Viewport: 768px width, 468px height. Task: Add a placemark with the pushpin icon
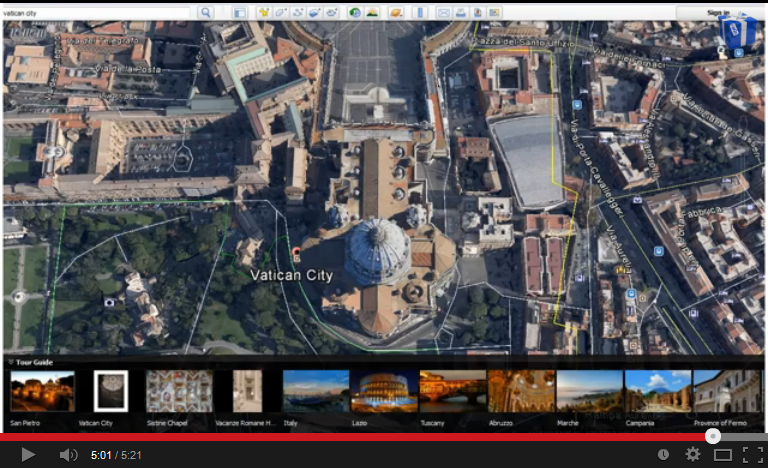[264, 13]
